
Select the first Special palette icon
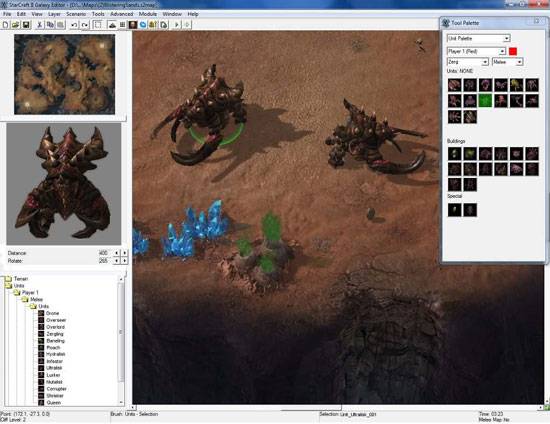pos(455,210)
